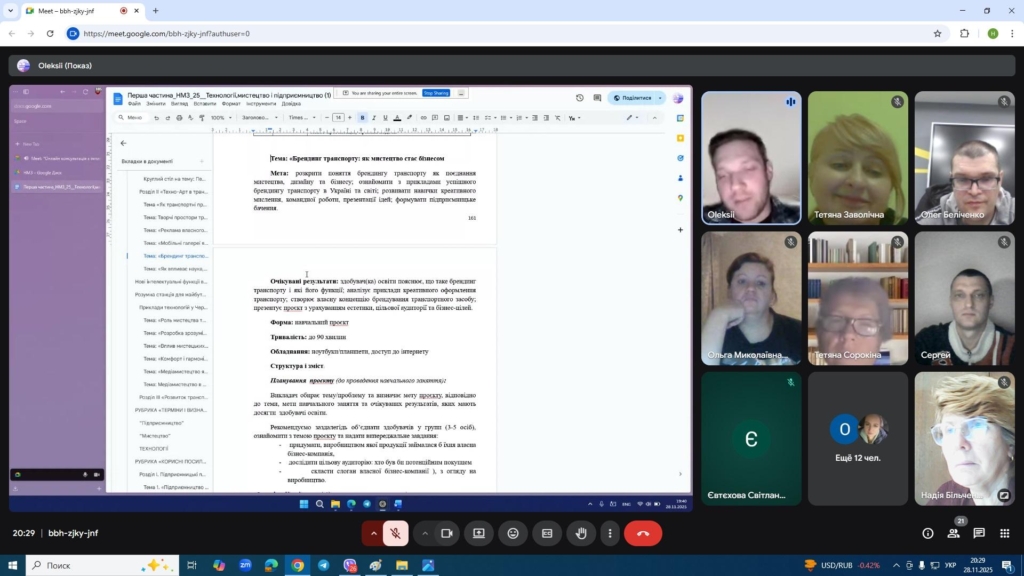This screenshot has height=576, width=1024.
Task: Toggle the camera on or off
Action: [x=447, y=534]
